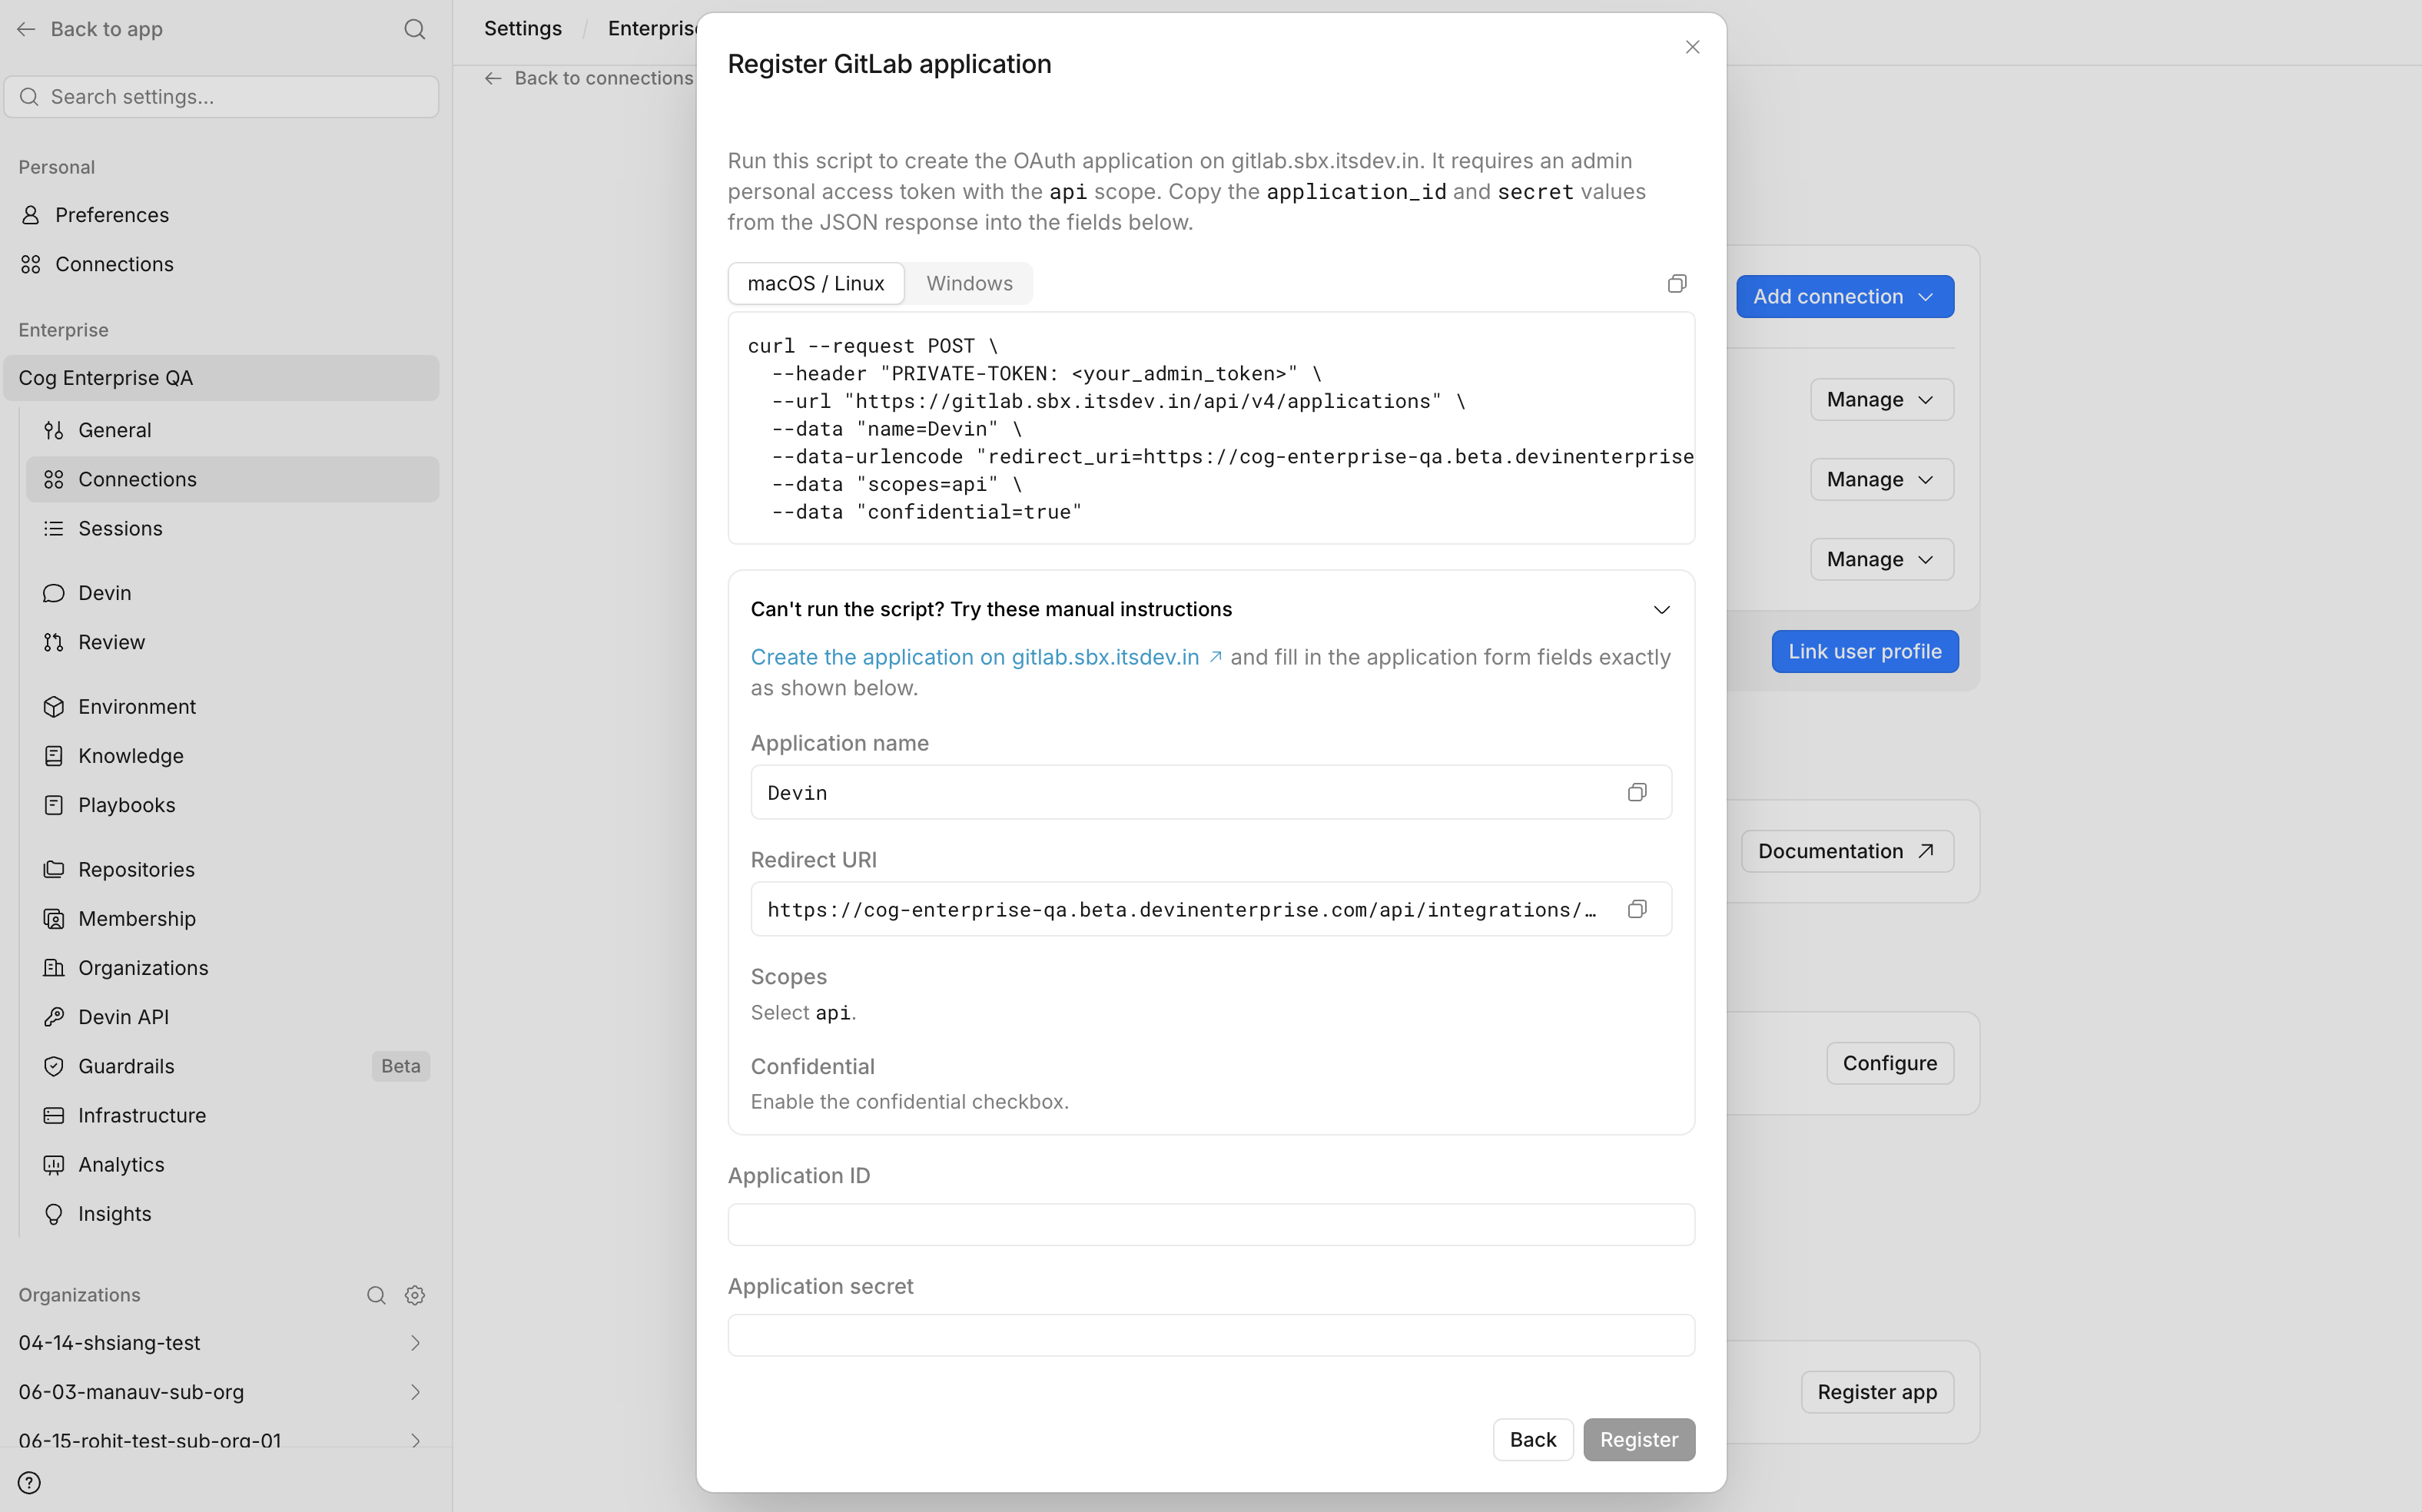Click the Back button in the dialog
This screenshot has width=2422, height=1512.
click(1532, 1439)
